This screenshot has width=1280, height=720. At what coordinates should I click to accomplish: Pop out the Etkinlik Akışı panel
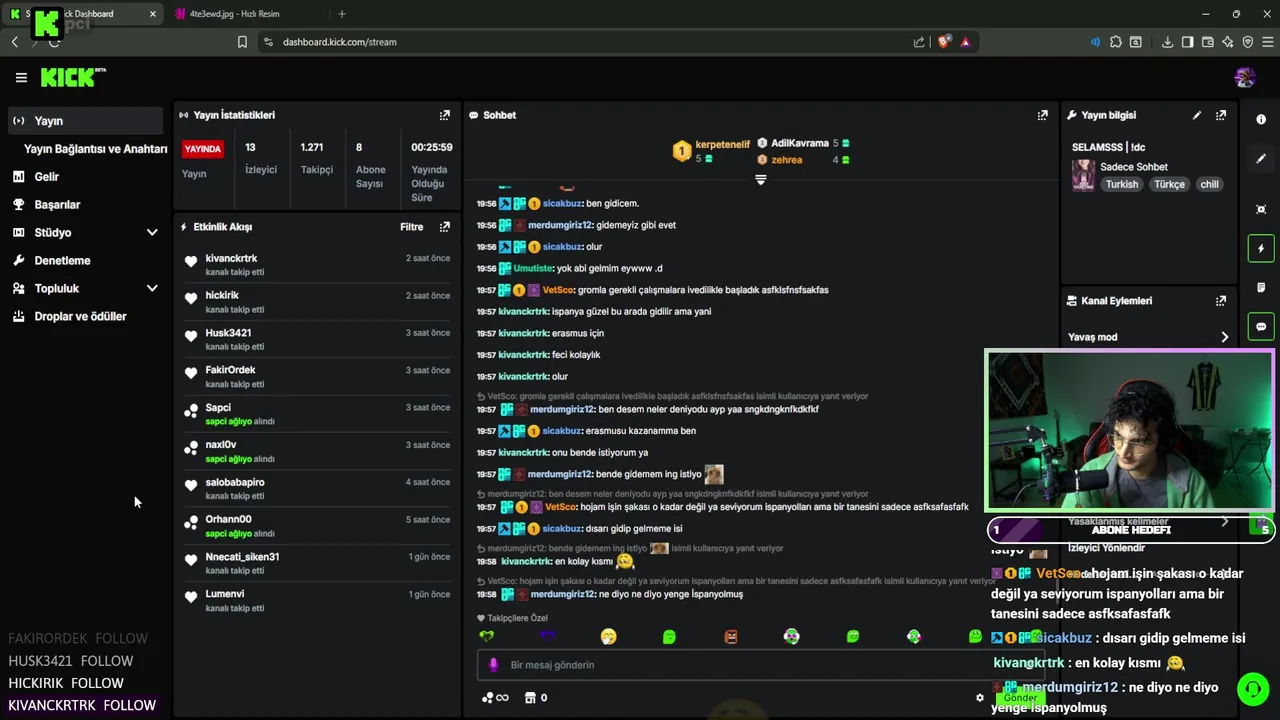point(445,227)
